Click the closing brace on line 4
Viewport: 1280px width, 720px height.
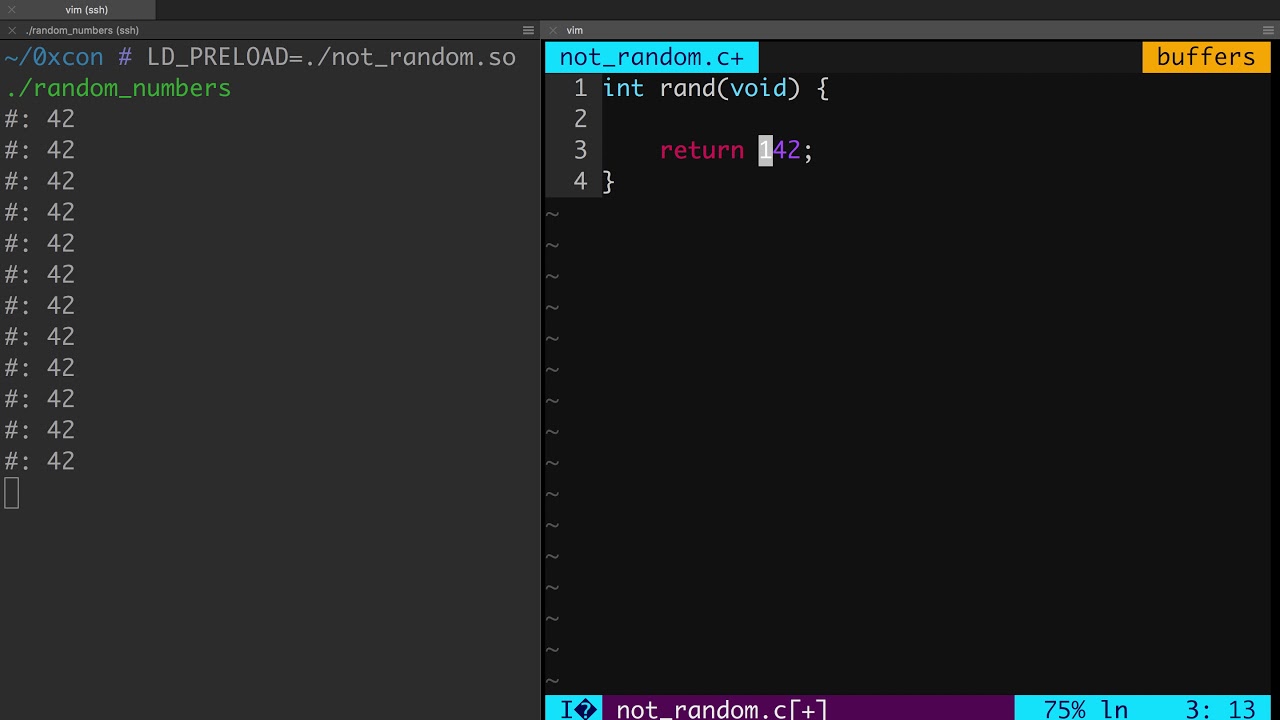pyautogui.click(x=608, y=181)
